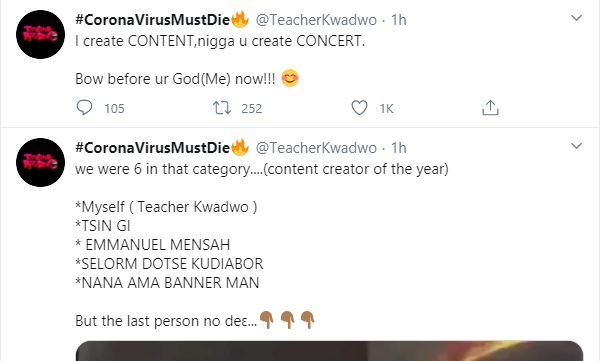Visit @TeacherKwadwo handle in first tweet

click(316, 20)
